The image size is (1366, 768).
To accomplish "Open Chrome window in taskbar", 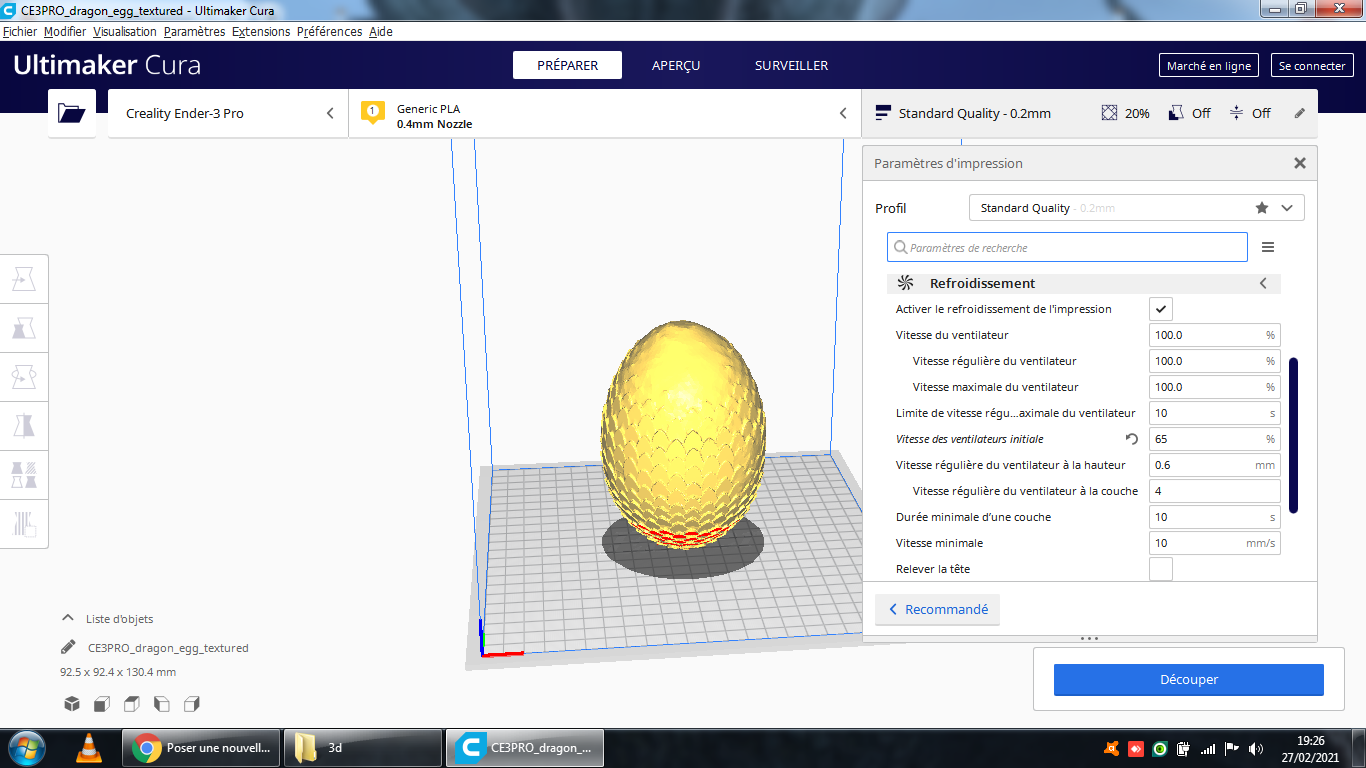I will [x=200, y=747].
